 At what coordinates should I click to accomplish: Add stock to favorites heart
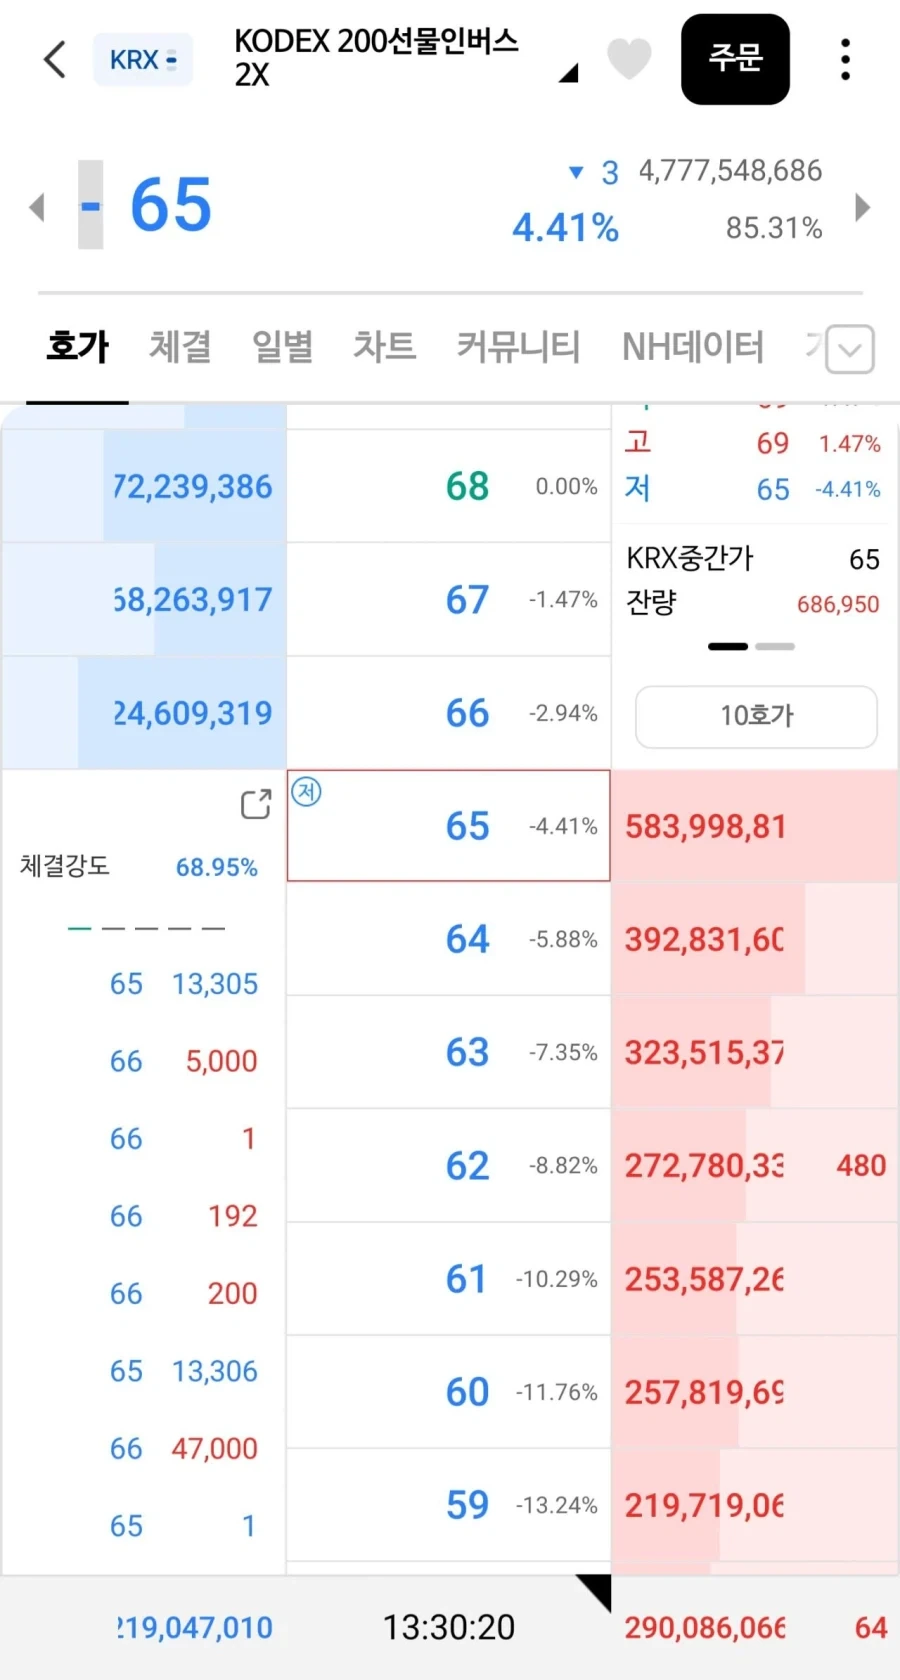tap(629, 59)
